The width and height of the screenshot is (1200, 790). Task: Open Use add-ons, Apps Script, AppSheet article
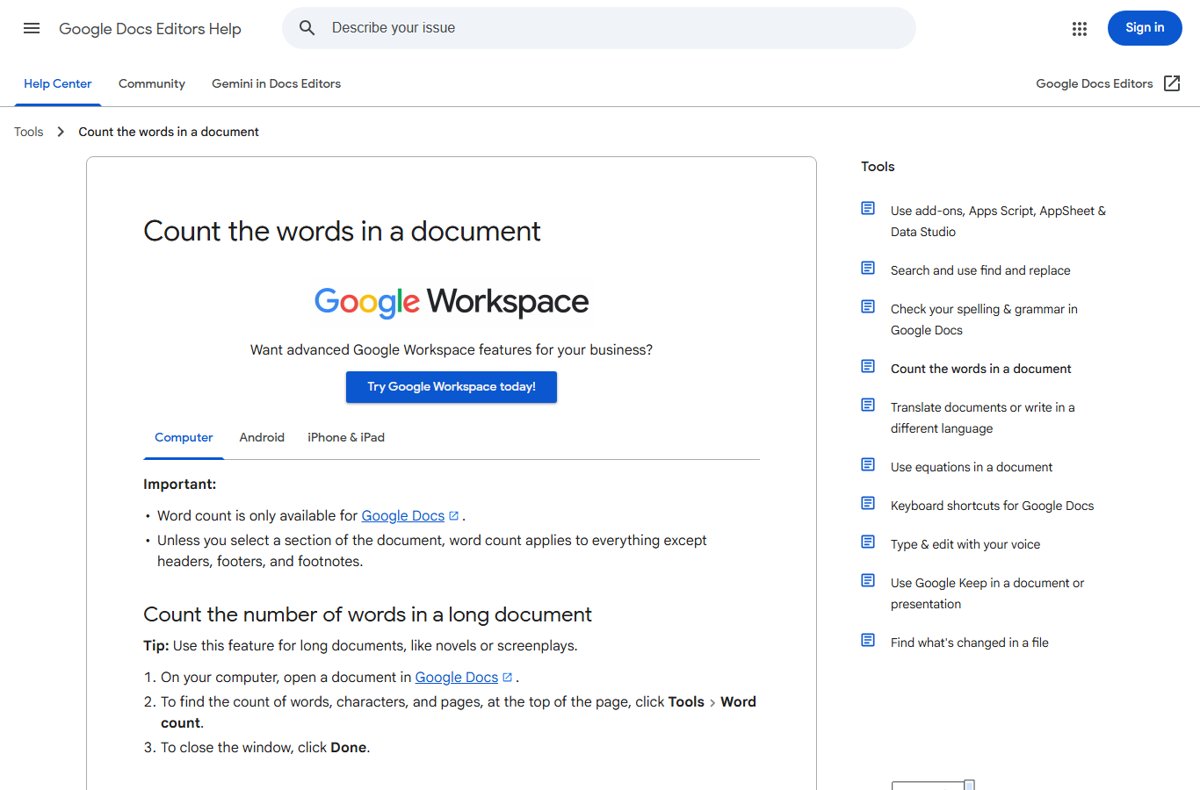[998, 221]
